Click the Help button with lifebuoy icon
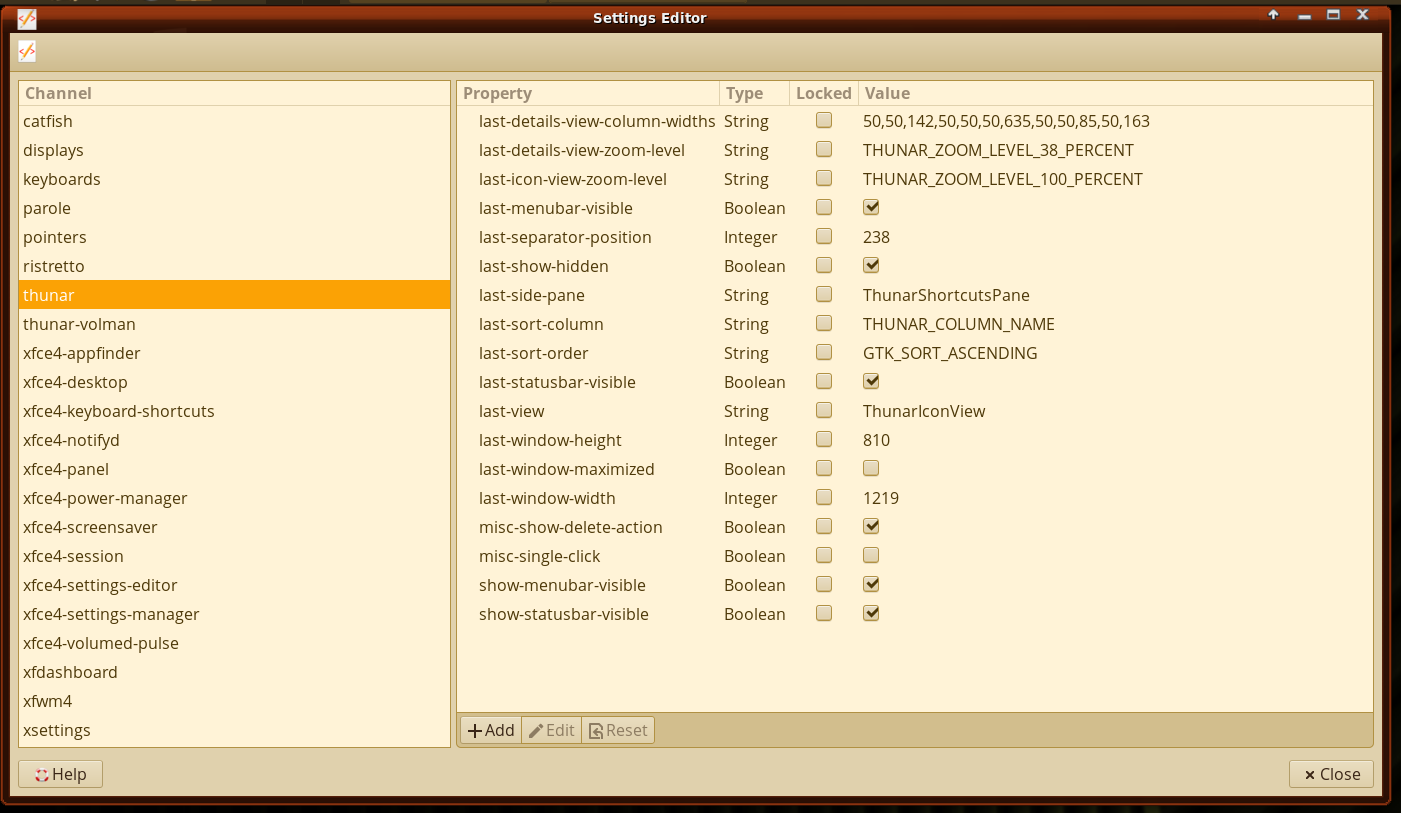1401x813 pixels. coord(60,774)
